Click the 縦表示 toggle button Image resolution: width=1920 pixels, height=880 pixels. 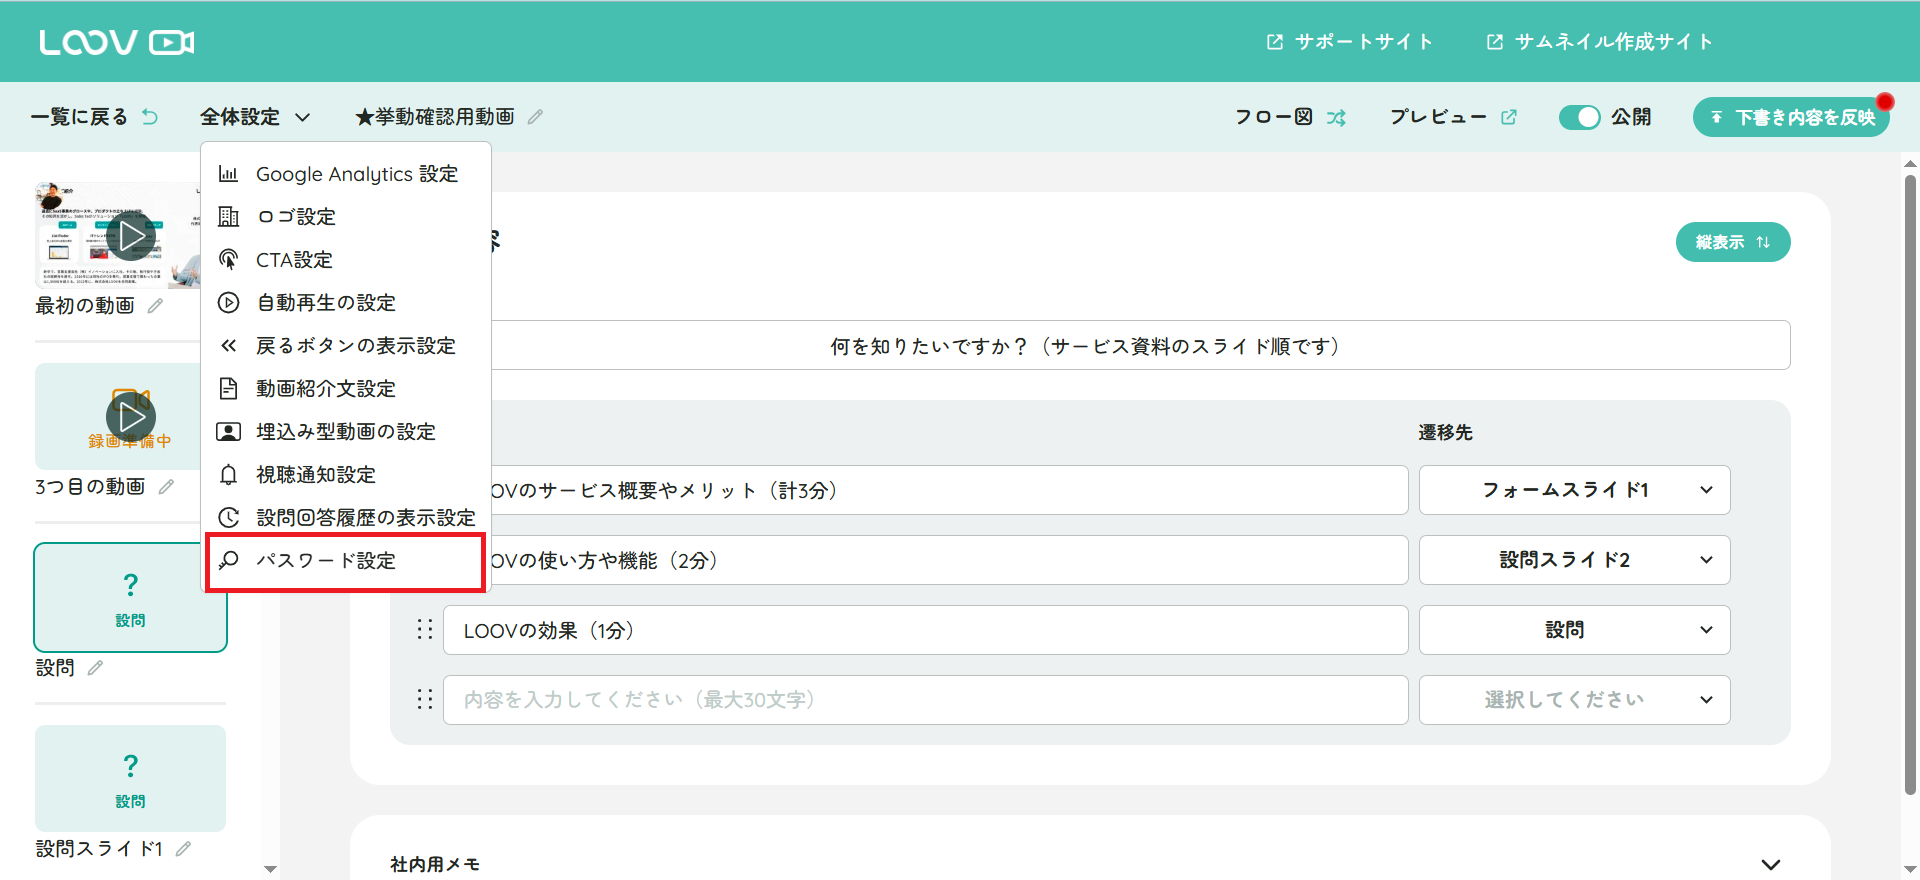pos(1733,242)
